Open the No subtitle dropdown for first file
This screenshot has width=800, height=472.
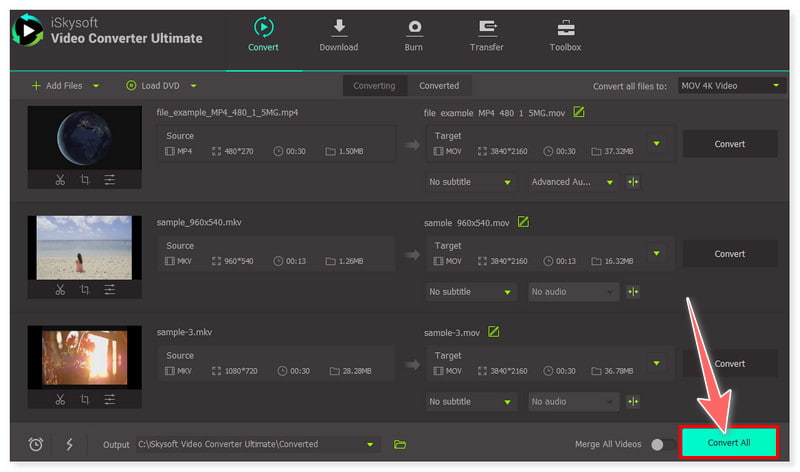point(470,182)
